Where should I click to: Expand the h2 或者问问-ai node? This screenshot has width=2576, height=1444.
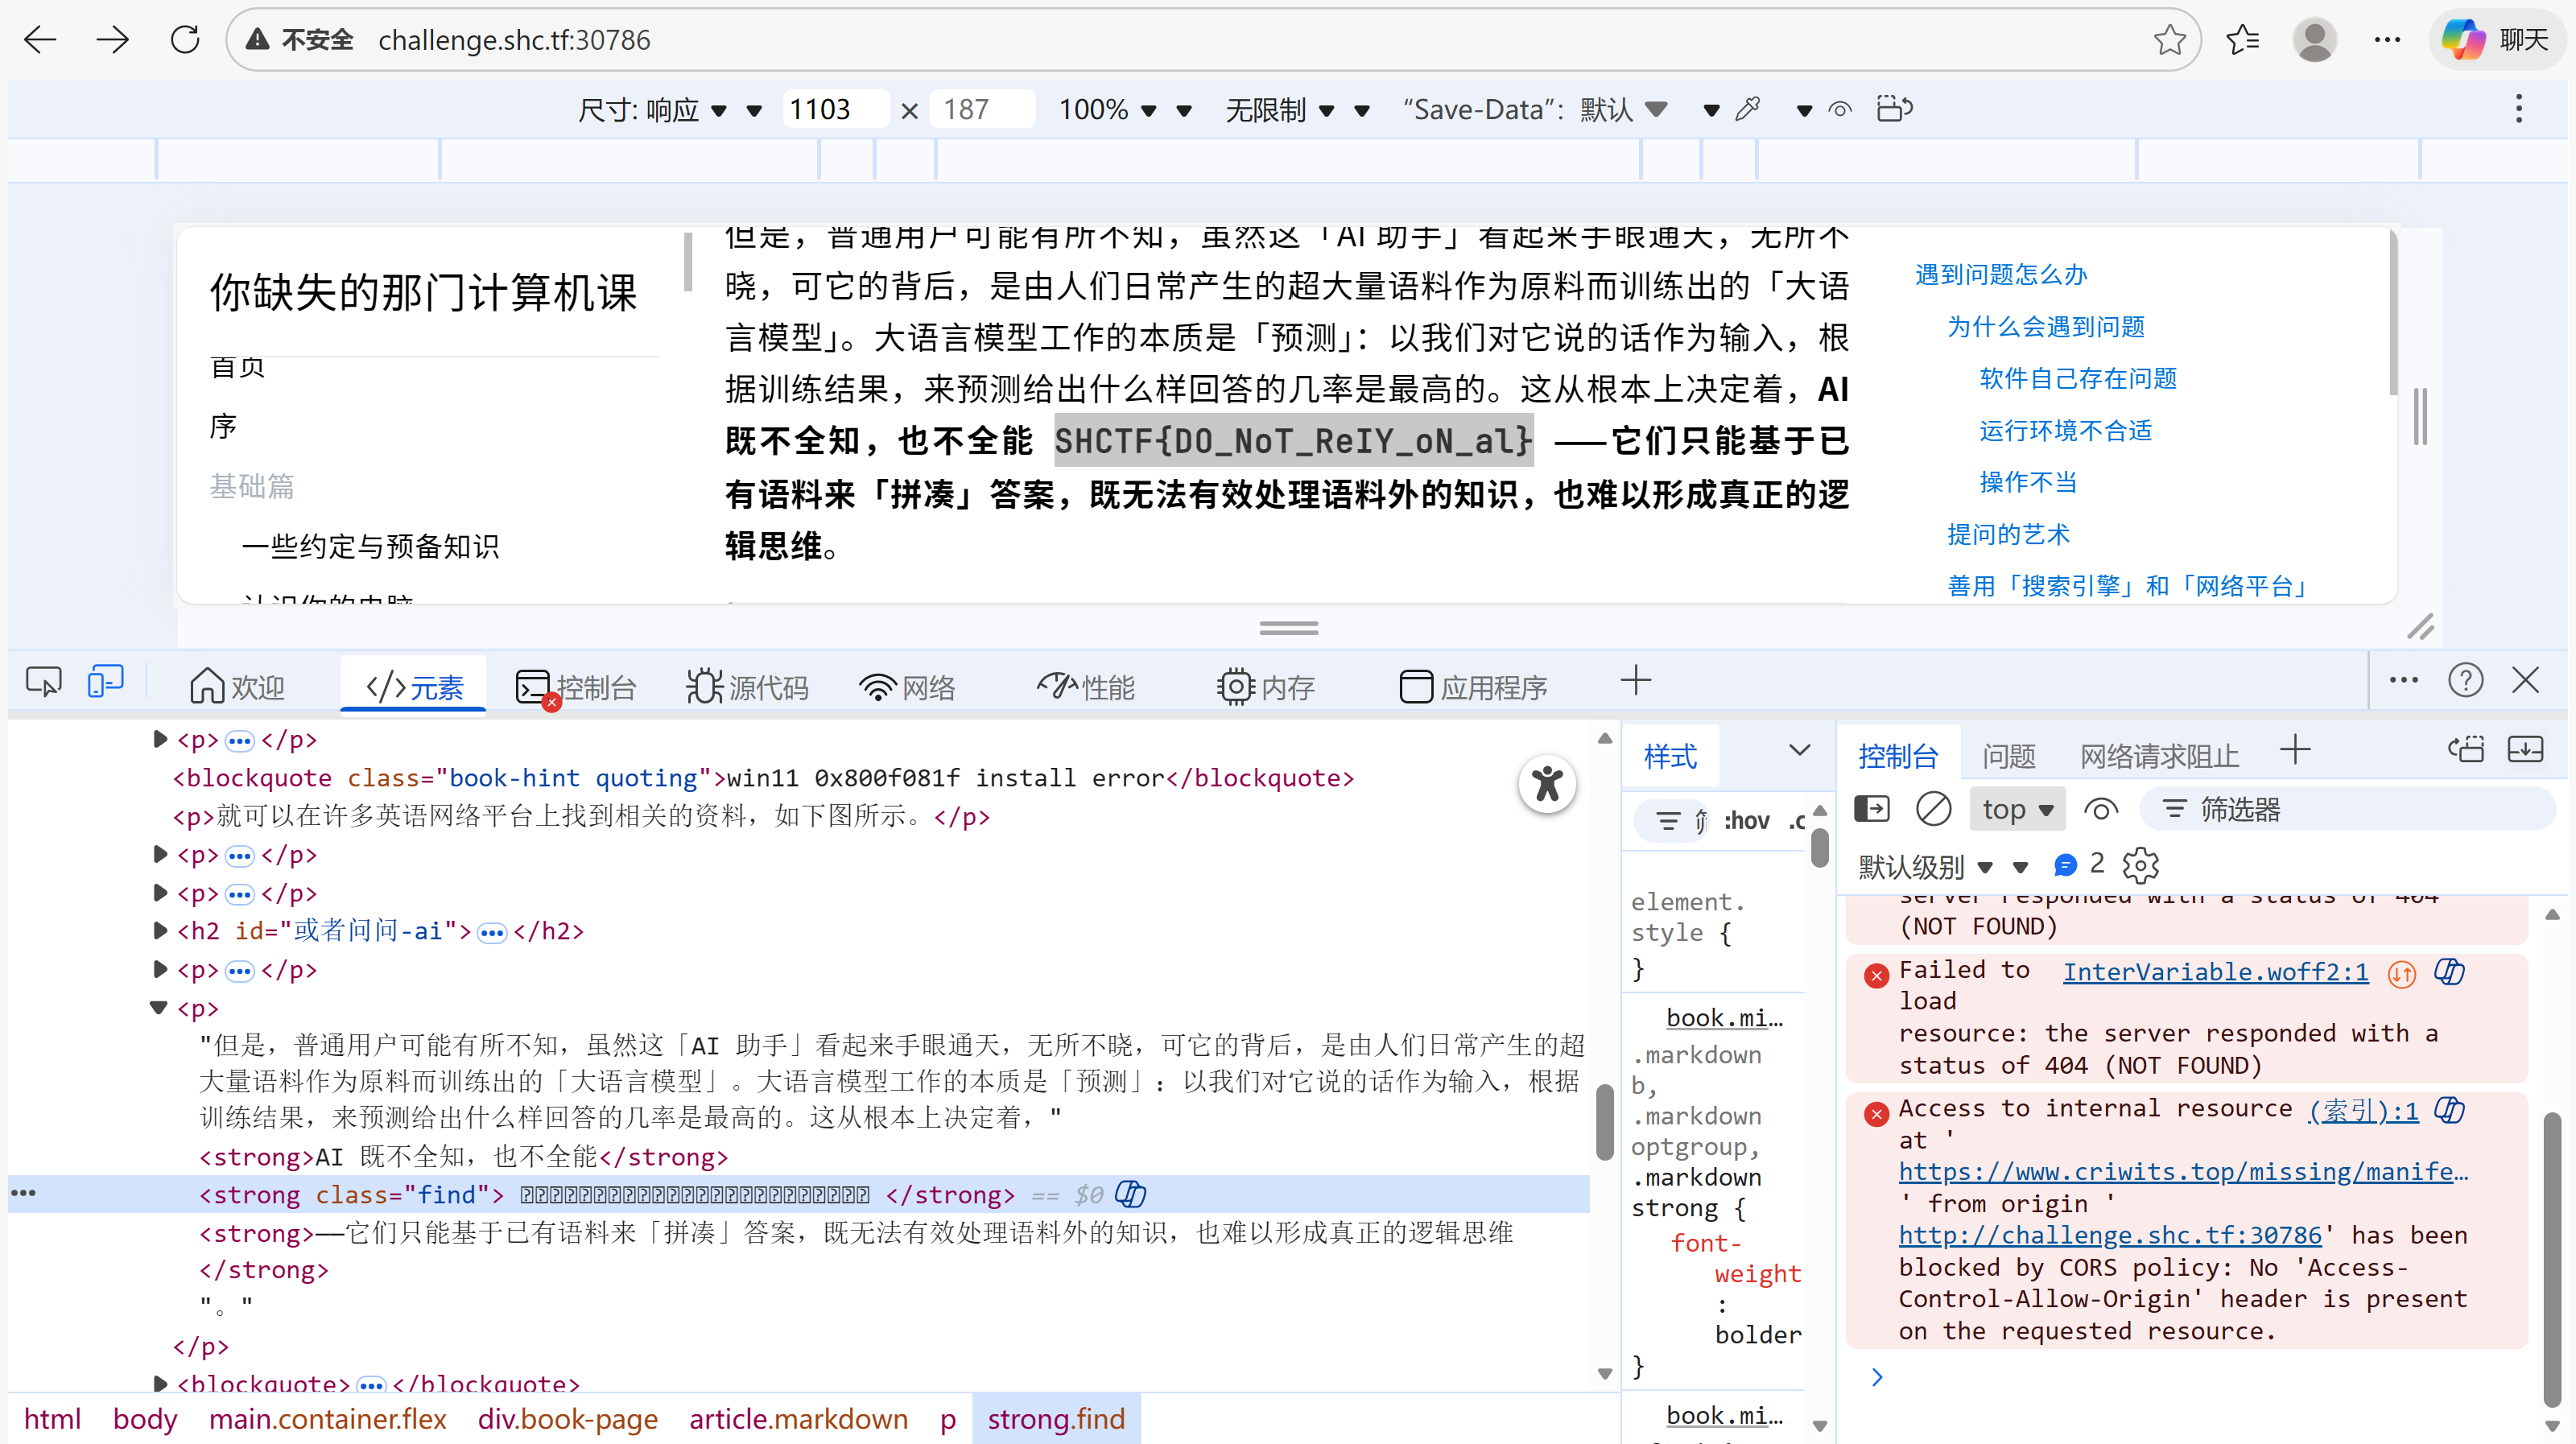point(159,930)
